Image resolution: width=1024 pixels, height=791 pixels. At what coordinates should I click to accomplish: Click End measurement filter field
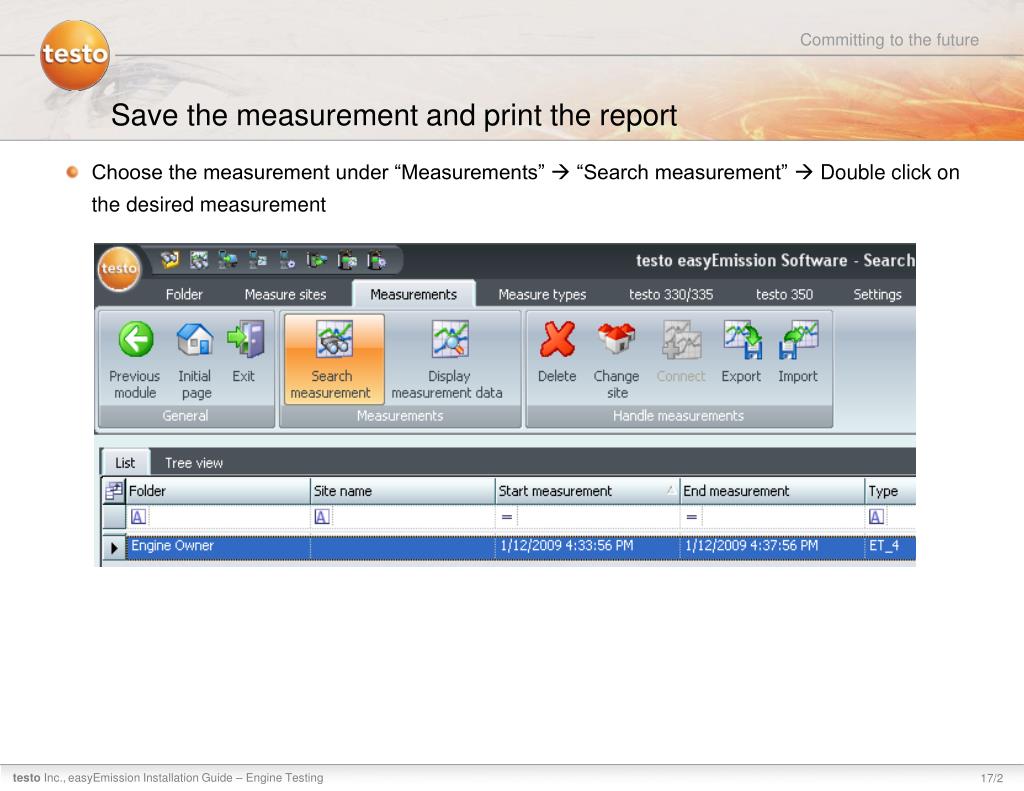[782, 517]
